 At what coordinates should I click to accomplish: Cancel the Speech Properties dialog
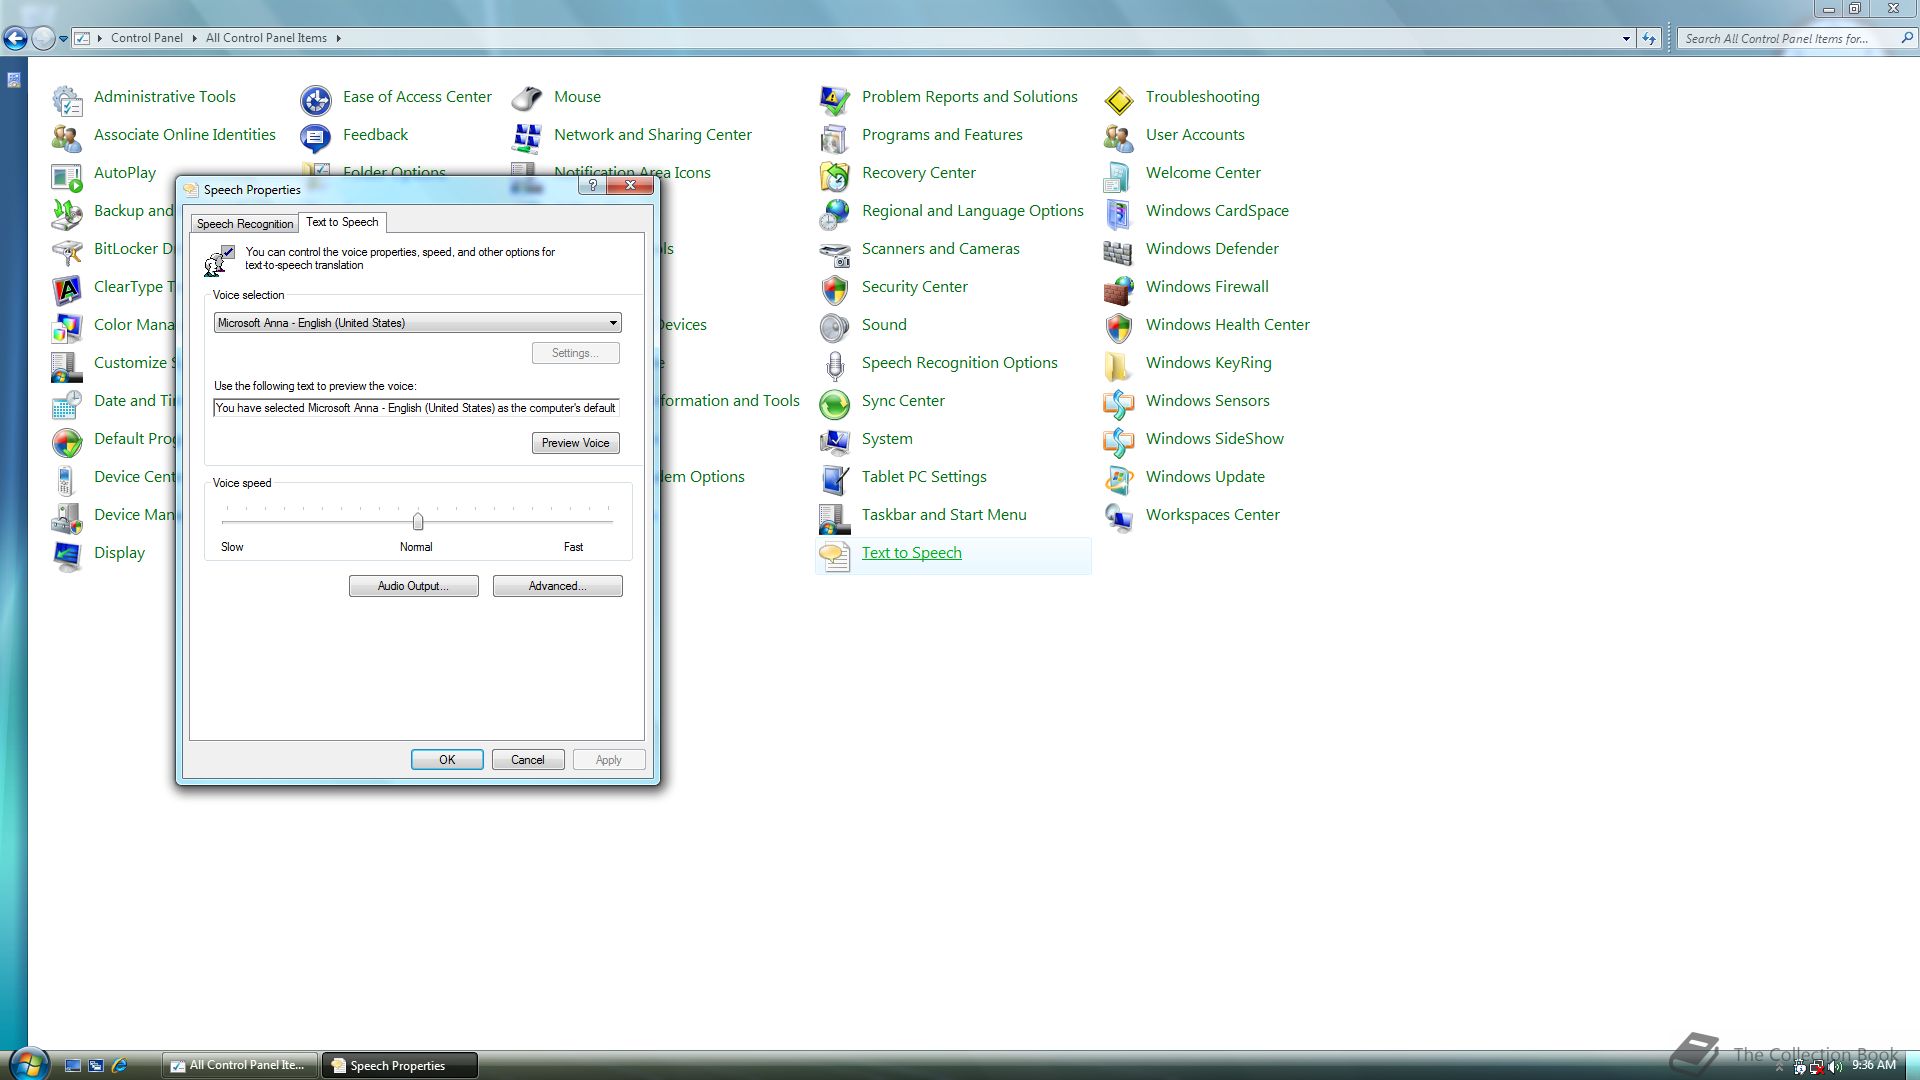[528, 760]
